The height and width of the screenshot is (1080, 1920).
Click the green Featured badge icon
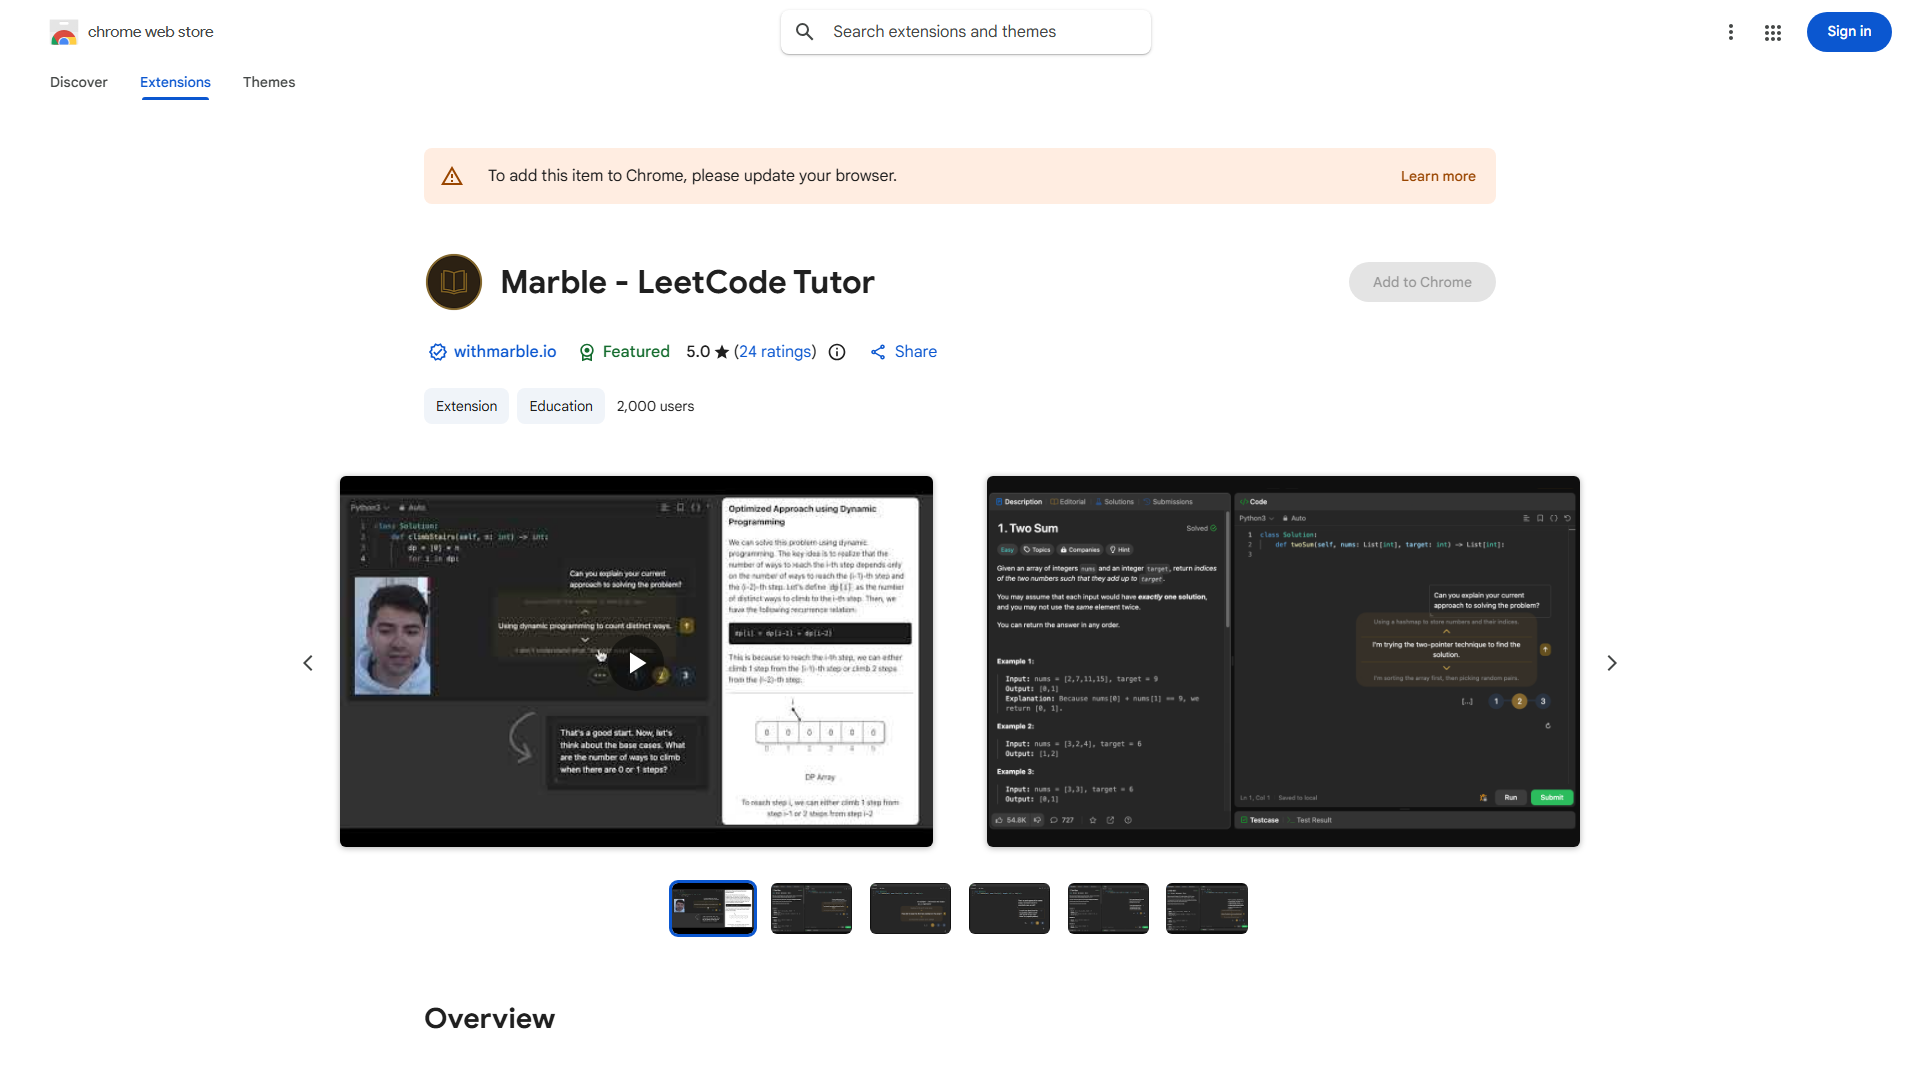587,353
